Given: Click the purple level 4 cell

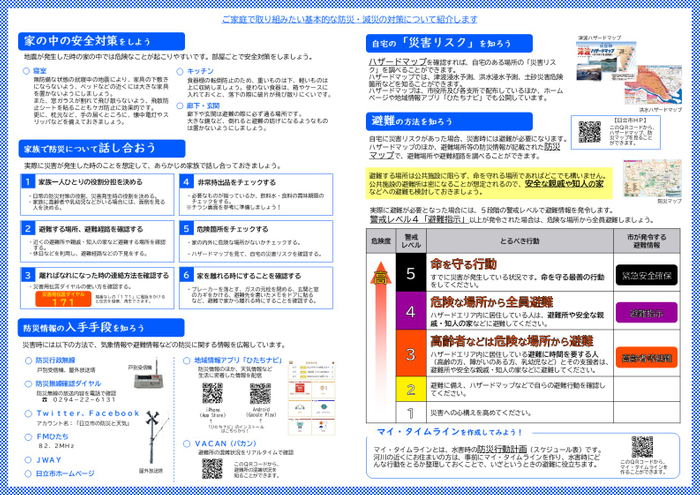Looking at the screenshot, I should [411, 311].
